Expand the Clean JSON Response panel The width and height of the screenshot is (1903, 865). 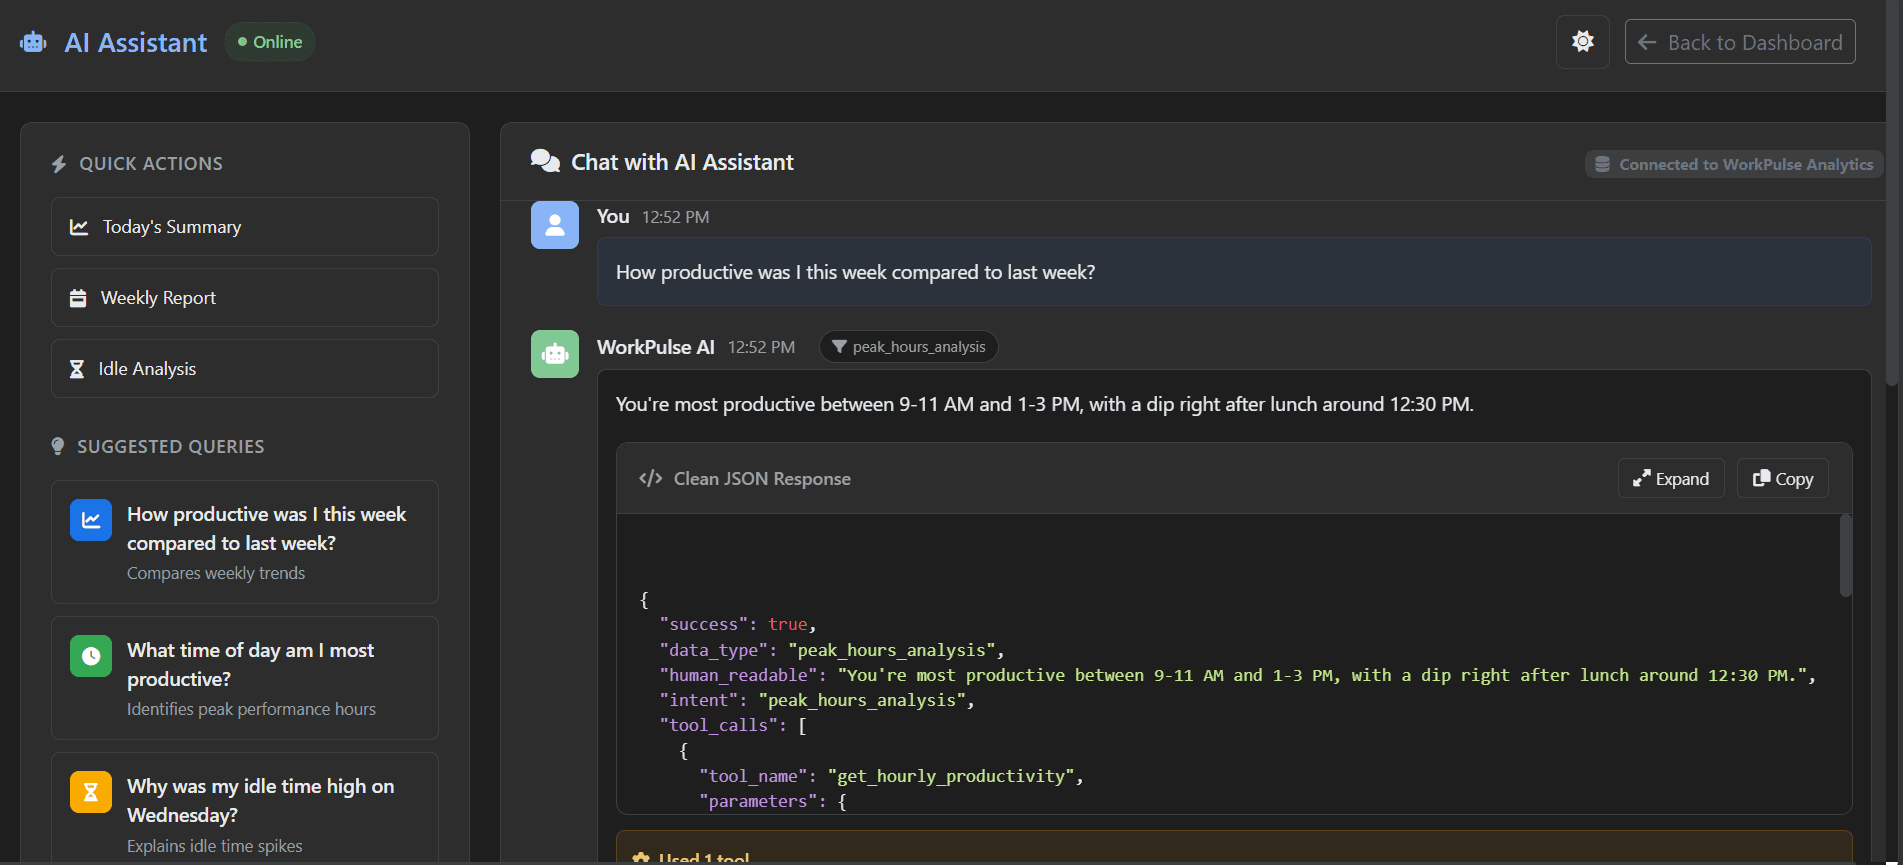pyautogui.click(x=1671, y=478)
